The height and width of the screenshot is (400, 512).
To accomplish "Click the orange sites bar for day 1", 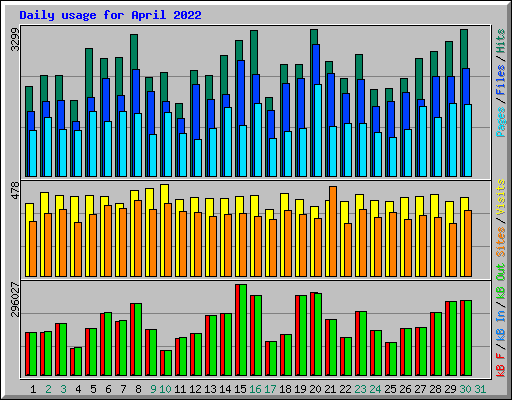I will tap(33, 249).
